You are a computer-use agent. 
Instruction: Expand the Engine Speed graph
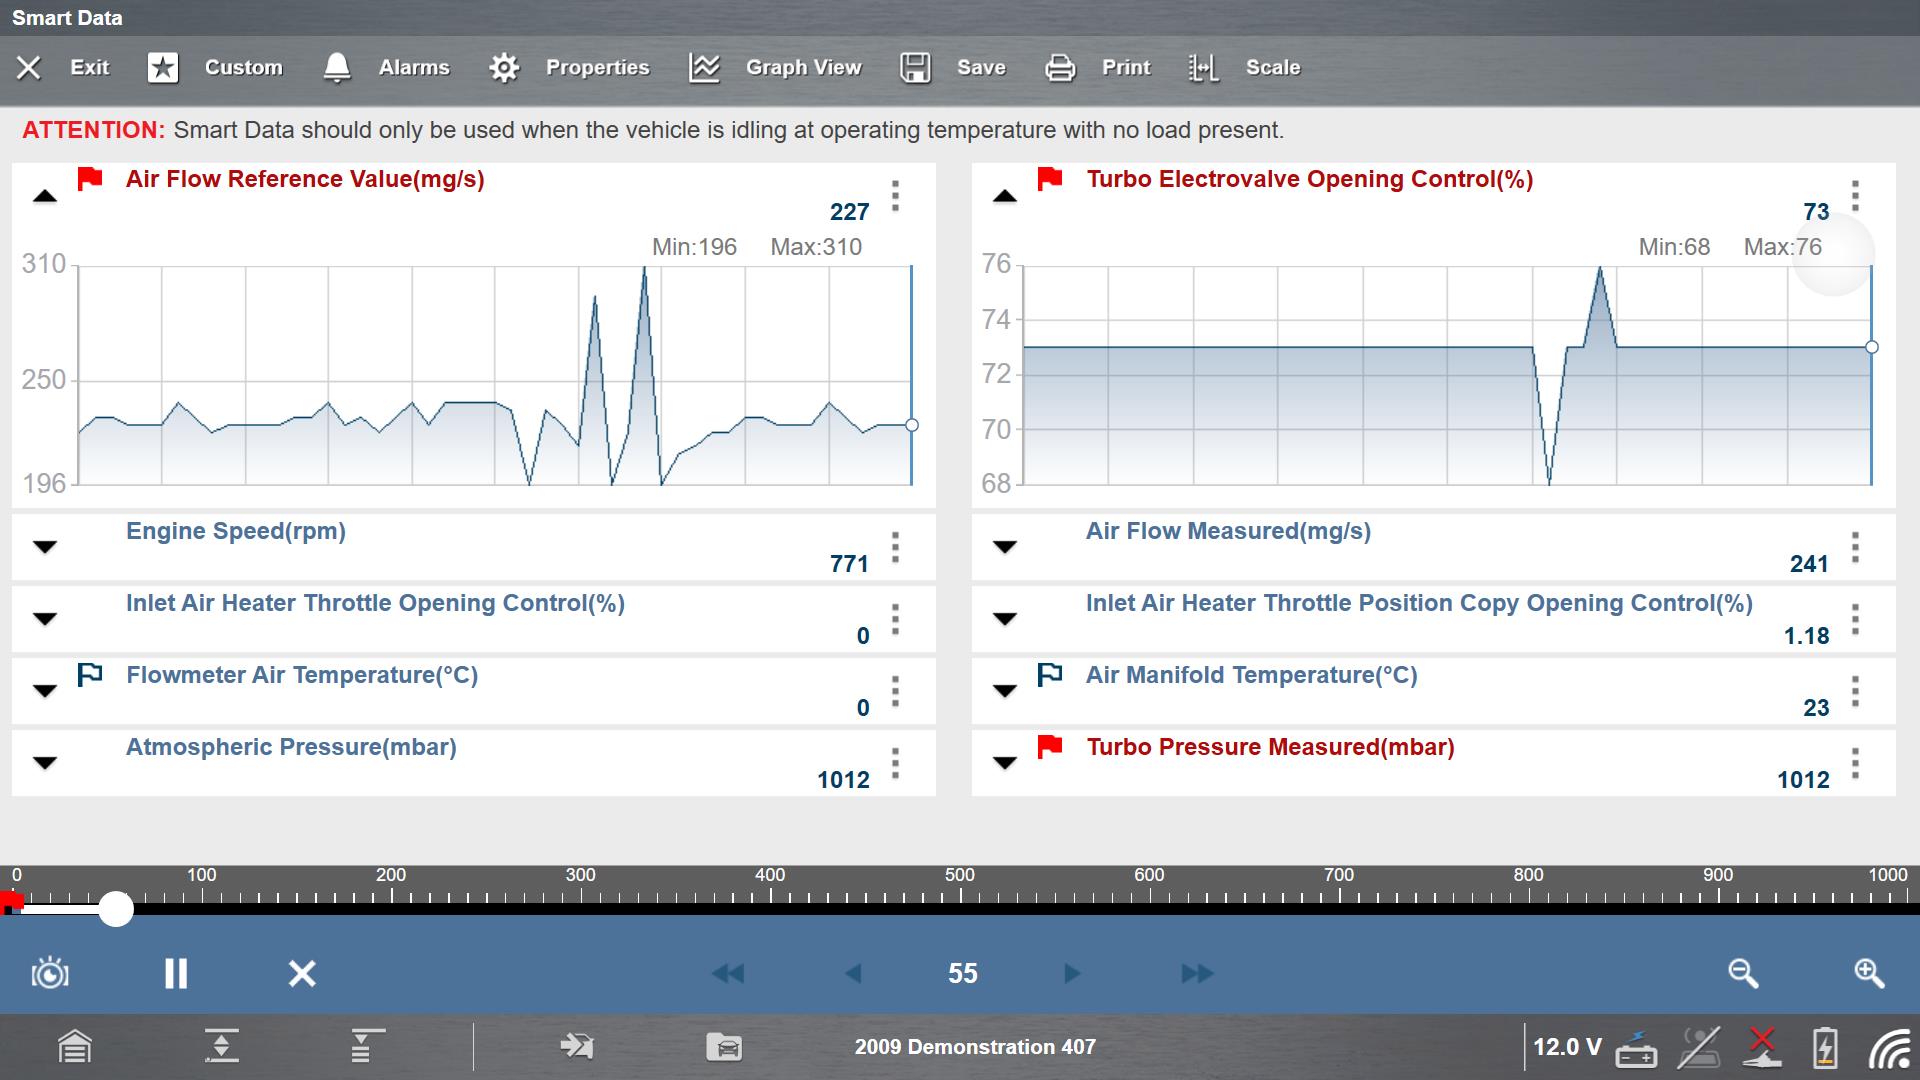(45, 547)
